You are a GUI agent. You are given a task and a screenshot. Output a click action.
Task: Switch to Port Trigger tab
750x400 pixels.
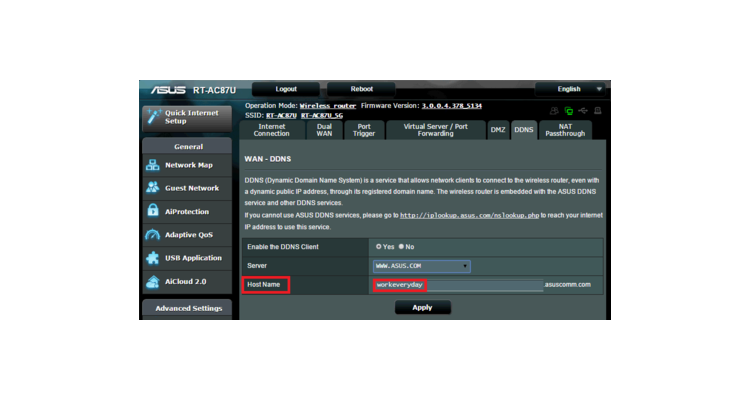click(x=364, y=130)
